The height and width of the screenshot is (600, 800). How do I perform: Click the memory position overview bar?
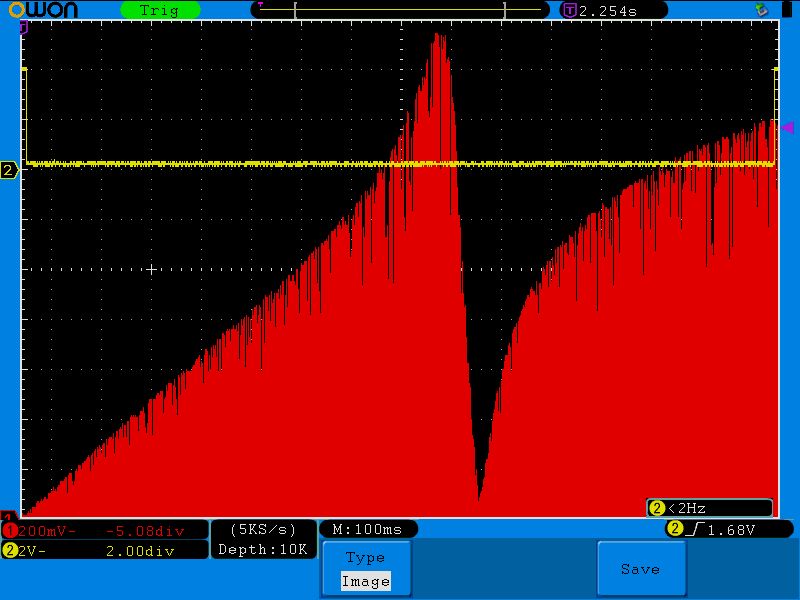400,10
